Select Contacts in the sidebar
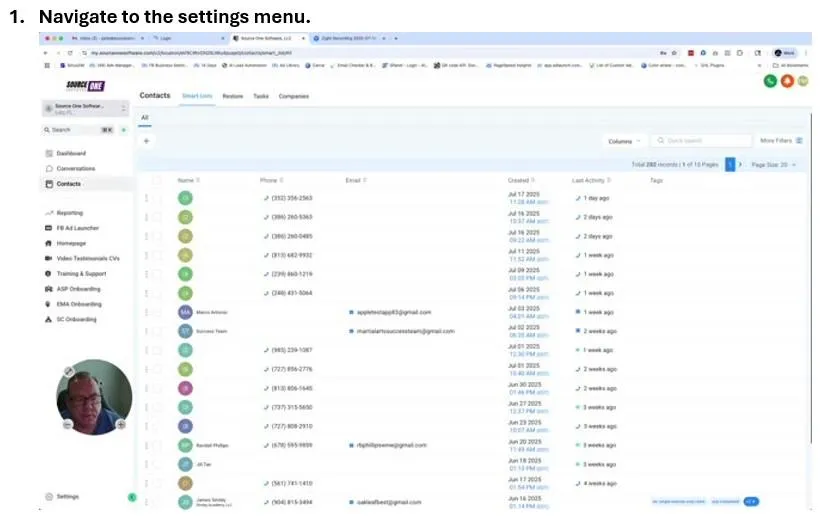Viewport: 826px width, 523px height. 63,184
